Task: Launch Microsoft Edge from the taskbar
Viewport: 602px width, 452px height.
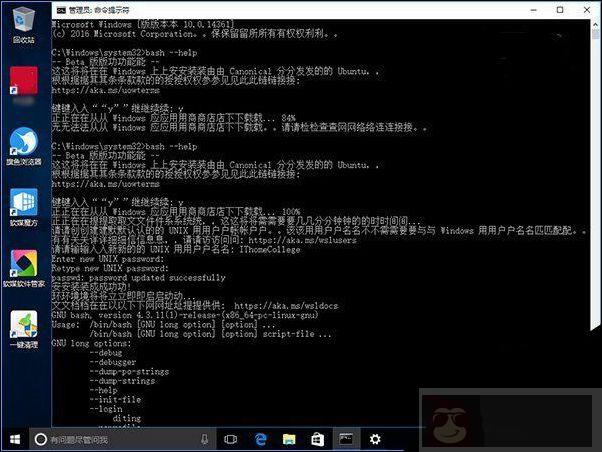Action: click(261, 439)
